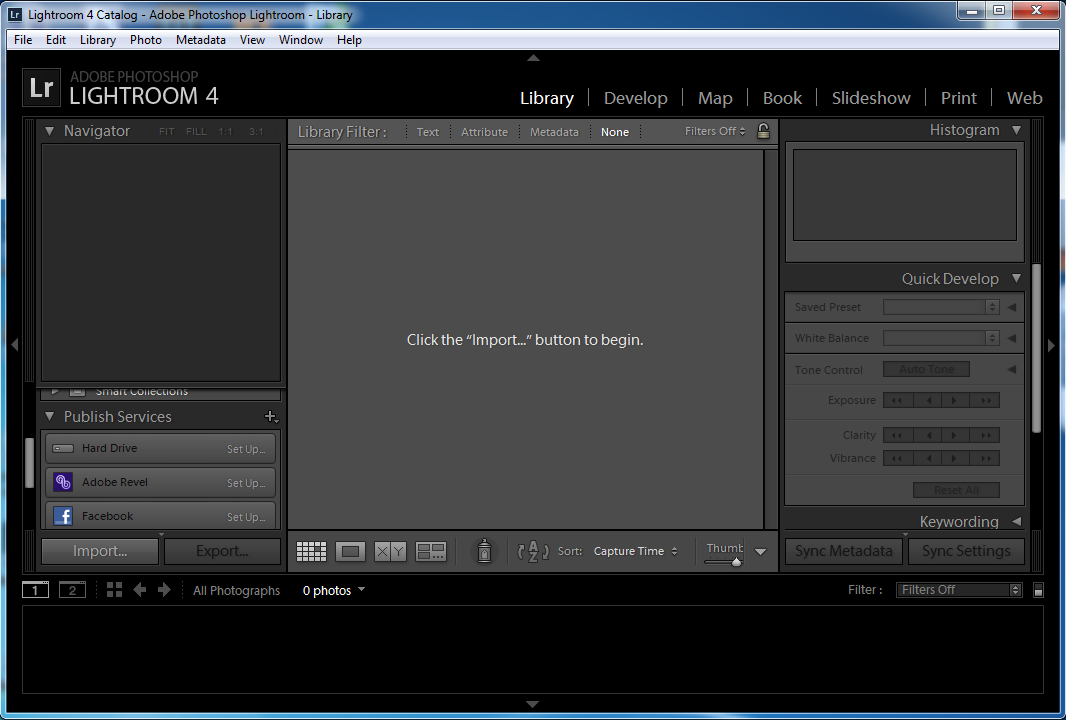The width and height of the screenshot is (1066, 720).
Task: Click the left panel scrollbar thumb
Action: (29, 463)
